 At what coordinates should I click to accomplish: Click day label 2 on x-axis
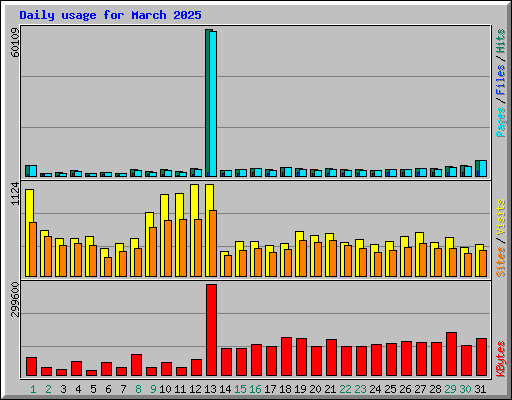coord(48,389)
